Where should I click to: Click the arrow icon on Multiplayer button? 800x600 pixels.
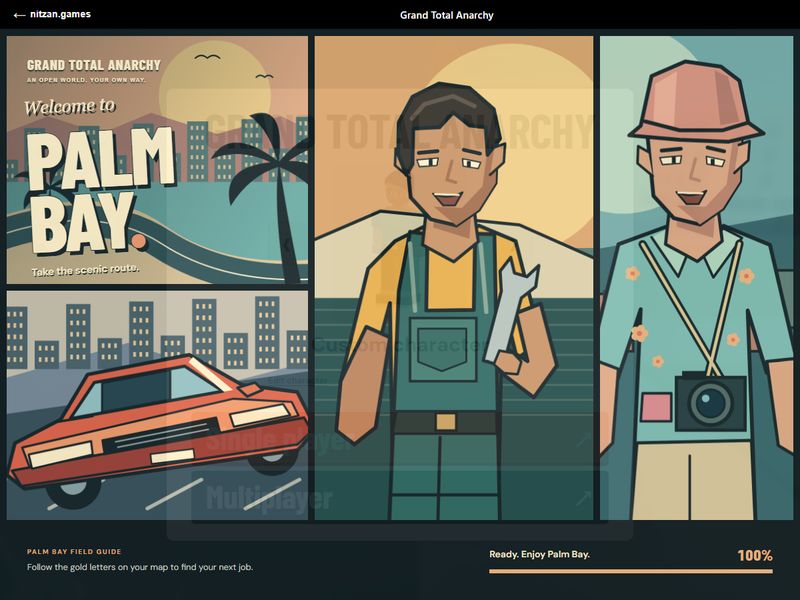click(584, 498)
